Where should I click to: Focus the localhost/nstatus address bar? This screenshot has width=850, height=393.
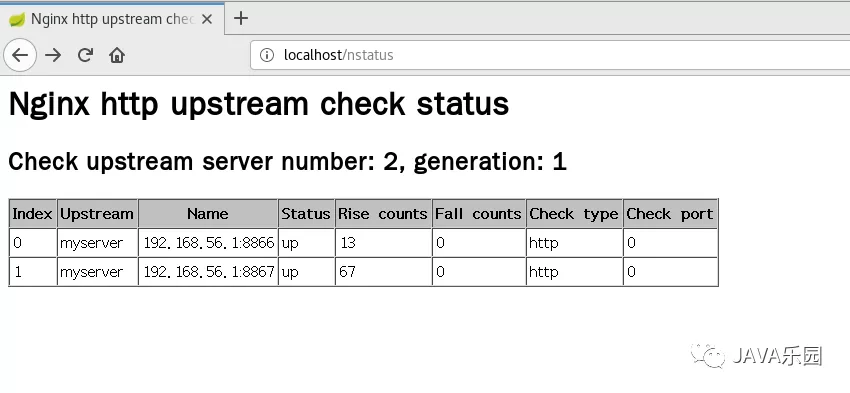click(550, 55)
